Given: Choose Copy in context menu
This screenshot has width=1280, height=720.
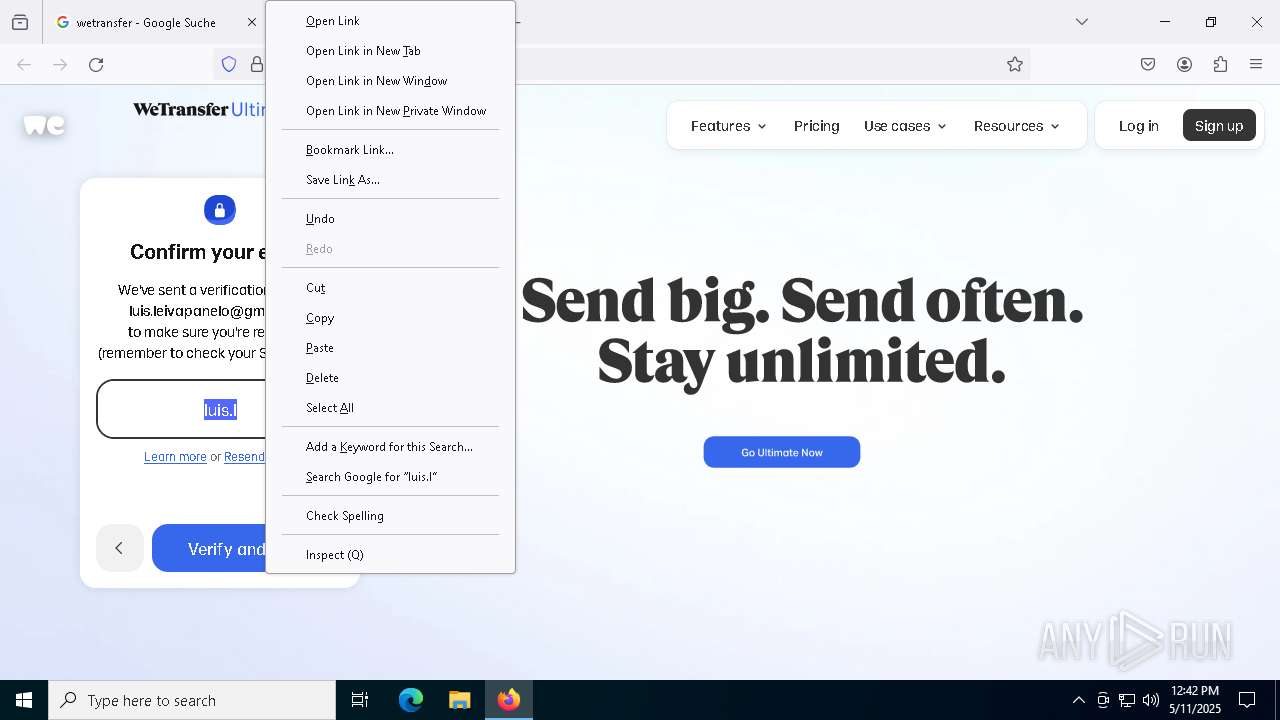Looking at the screenshot, I should (390, 318).
